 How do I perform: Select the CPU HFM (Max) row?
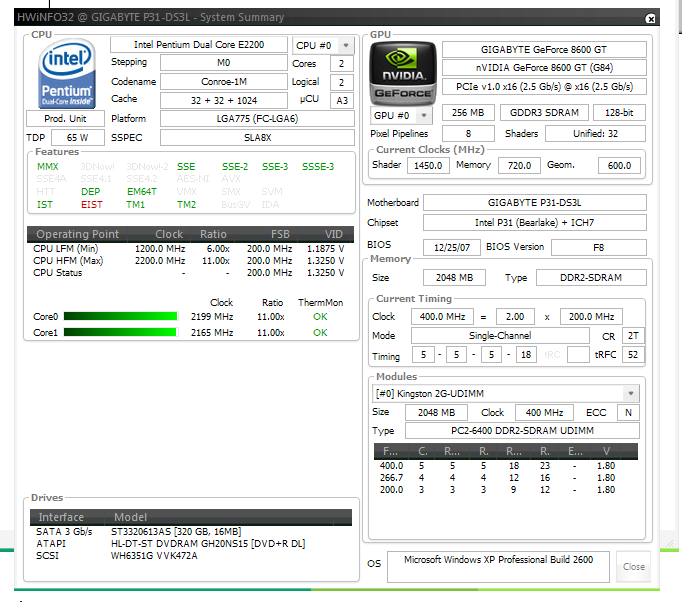point(189,261)
